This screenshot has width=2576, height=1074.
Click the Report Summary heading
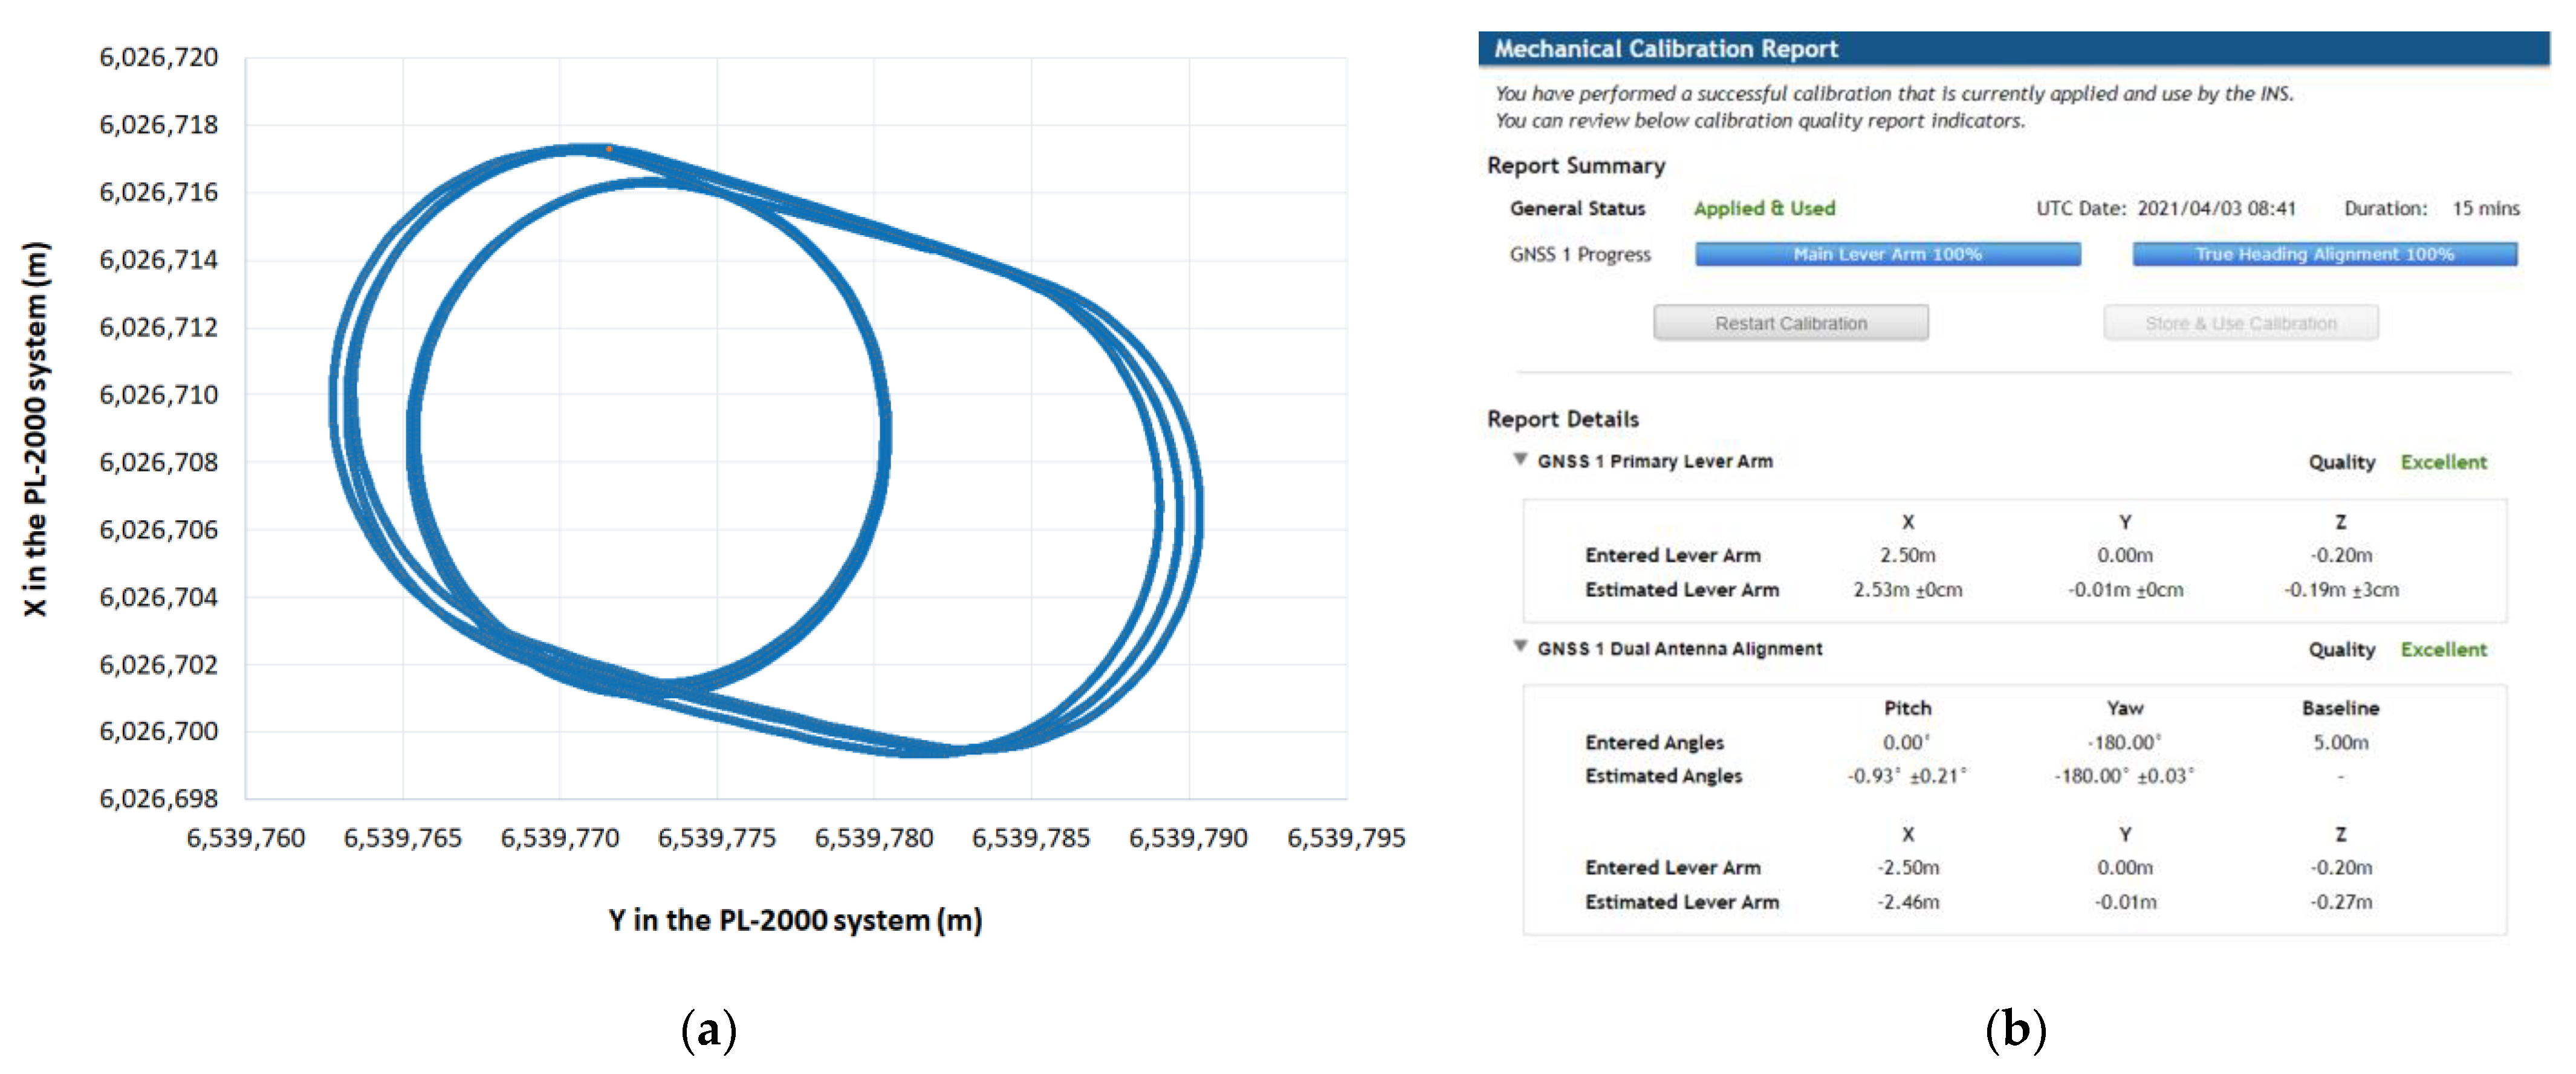pyautogui.click(x=1575, y=165)
